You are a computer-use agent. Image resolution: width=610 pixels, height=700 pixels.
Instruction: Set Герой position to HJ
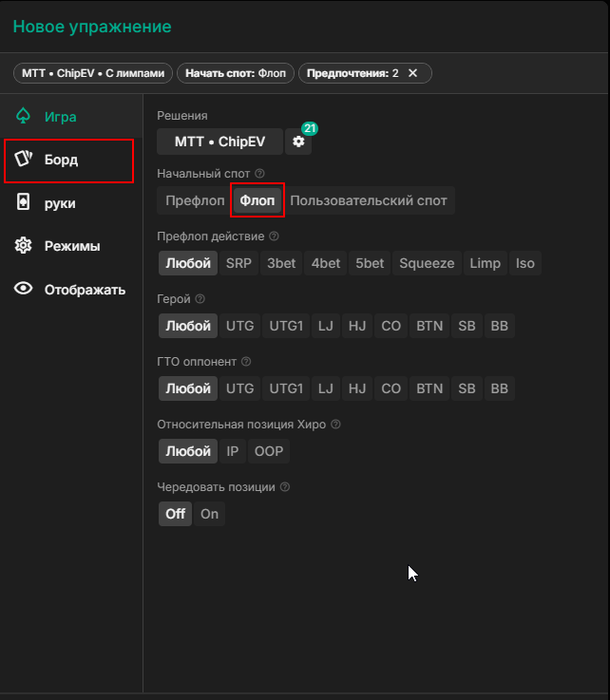point(357,325)
